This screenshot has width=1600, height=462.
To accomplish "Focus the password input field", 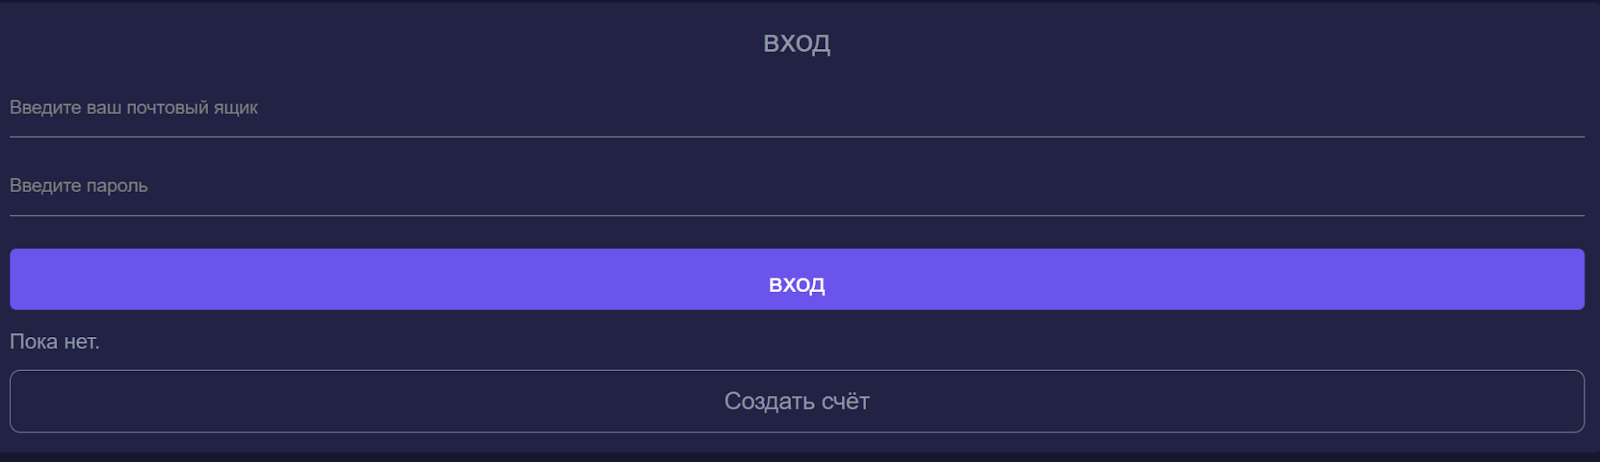I will click(796, 186).
